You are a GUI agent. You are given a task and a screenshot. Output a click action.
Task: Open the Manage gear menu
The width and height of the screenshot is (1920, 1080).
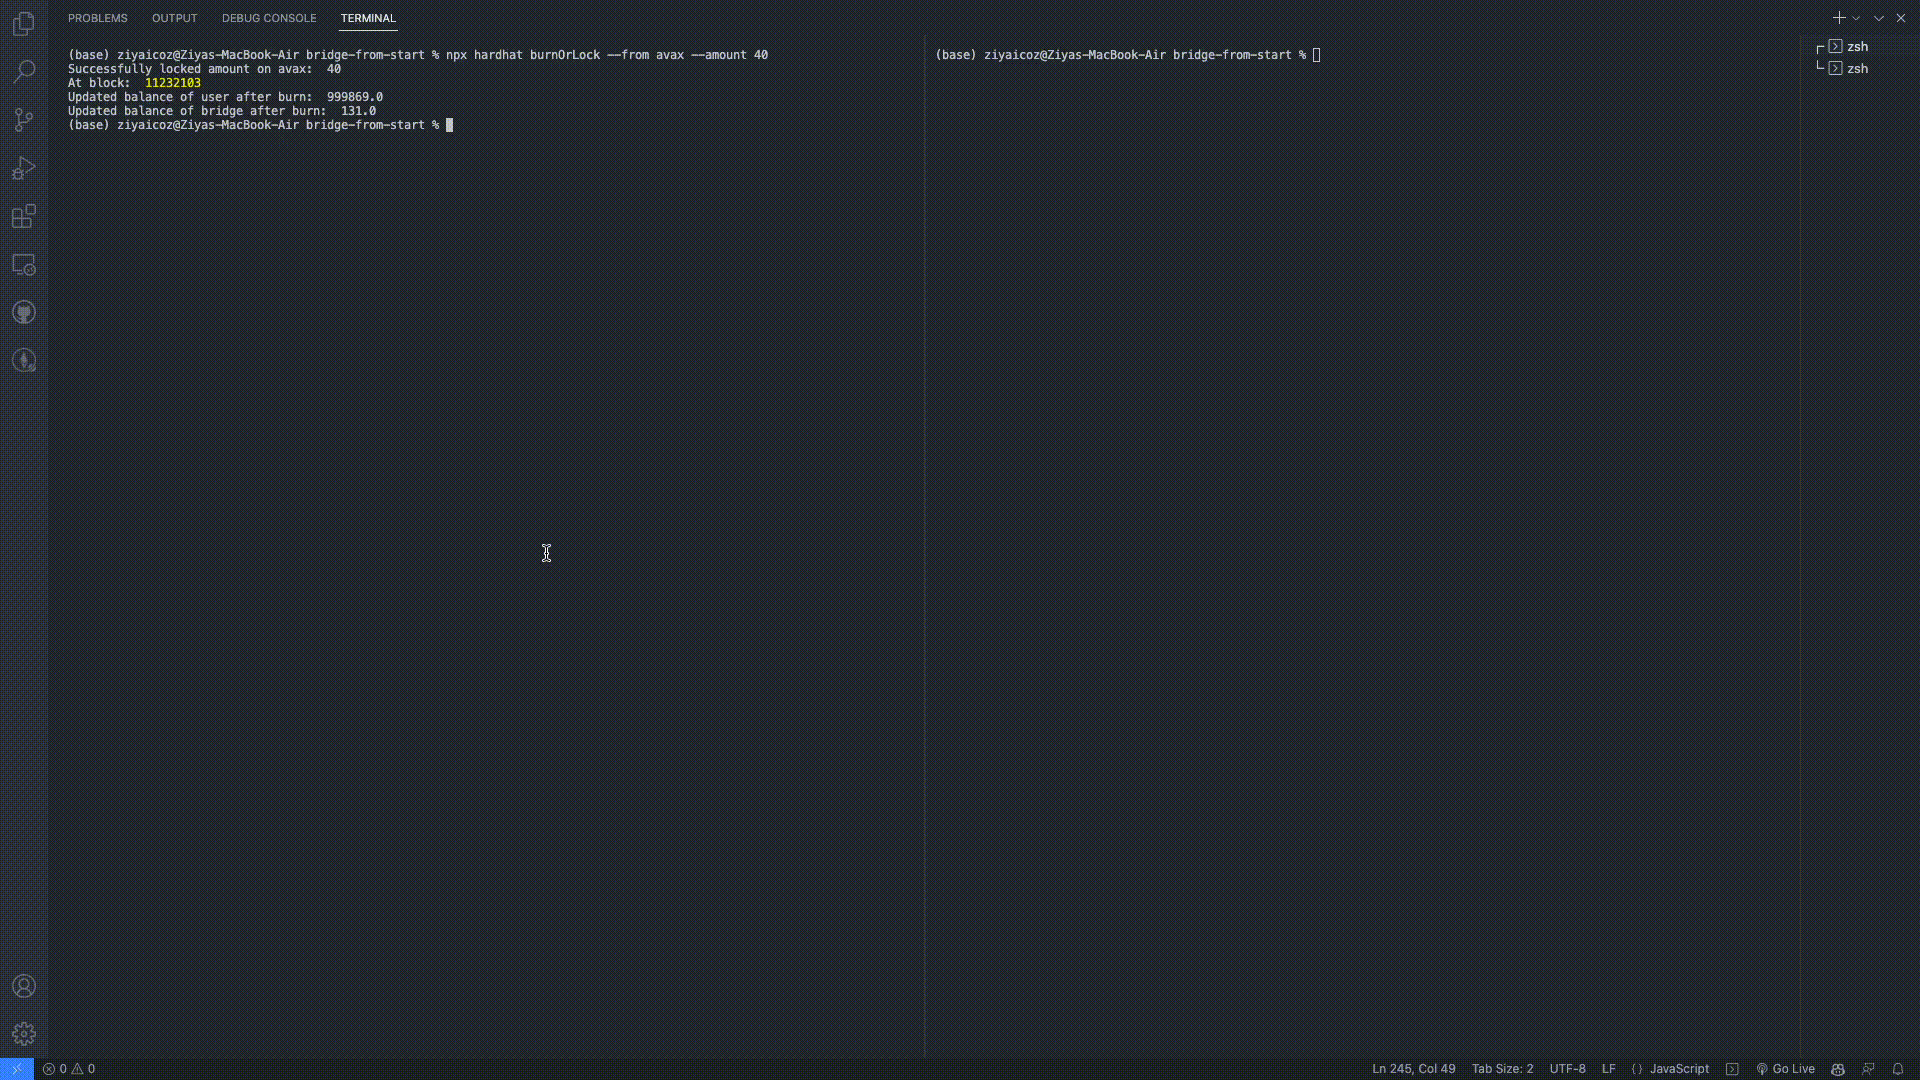point(24,1034)
